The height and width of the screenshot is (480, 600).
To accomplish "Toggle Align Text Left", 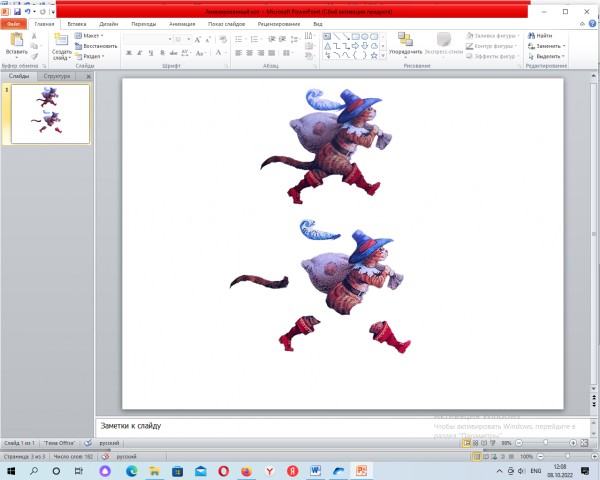I will tap(238, 53).
